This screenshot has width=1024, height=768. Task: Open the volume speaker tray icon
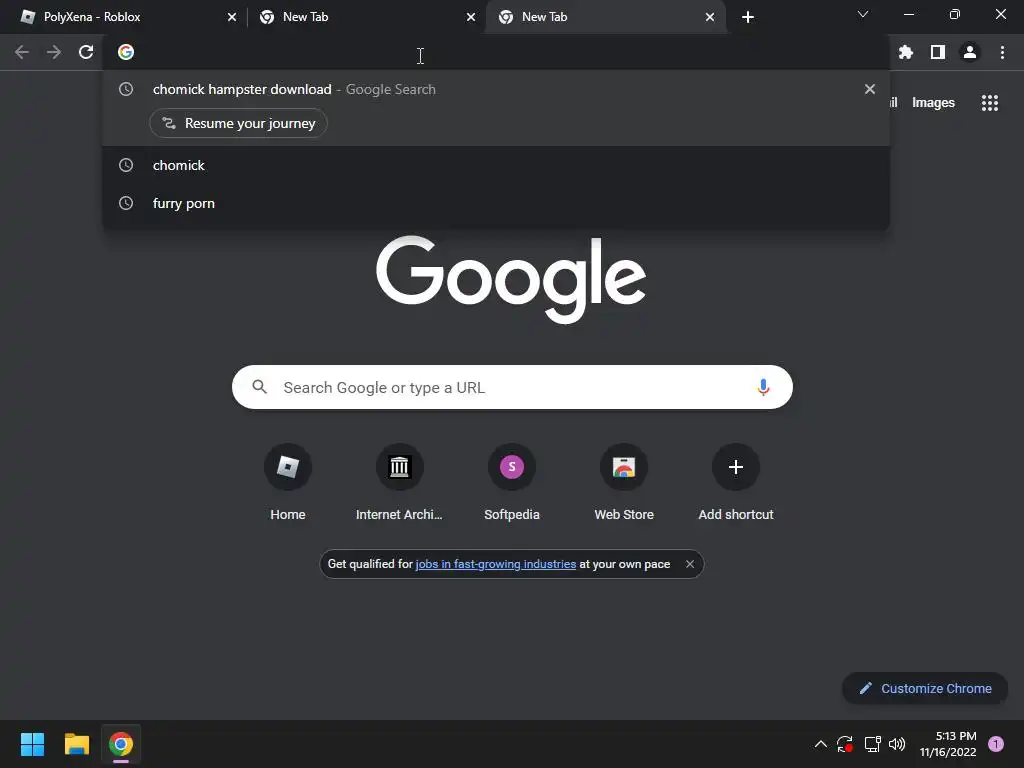897,744
